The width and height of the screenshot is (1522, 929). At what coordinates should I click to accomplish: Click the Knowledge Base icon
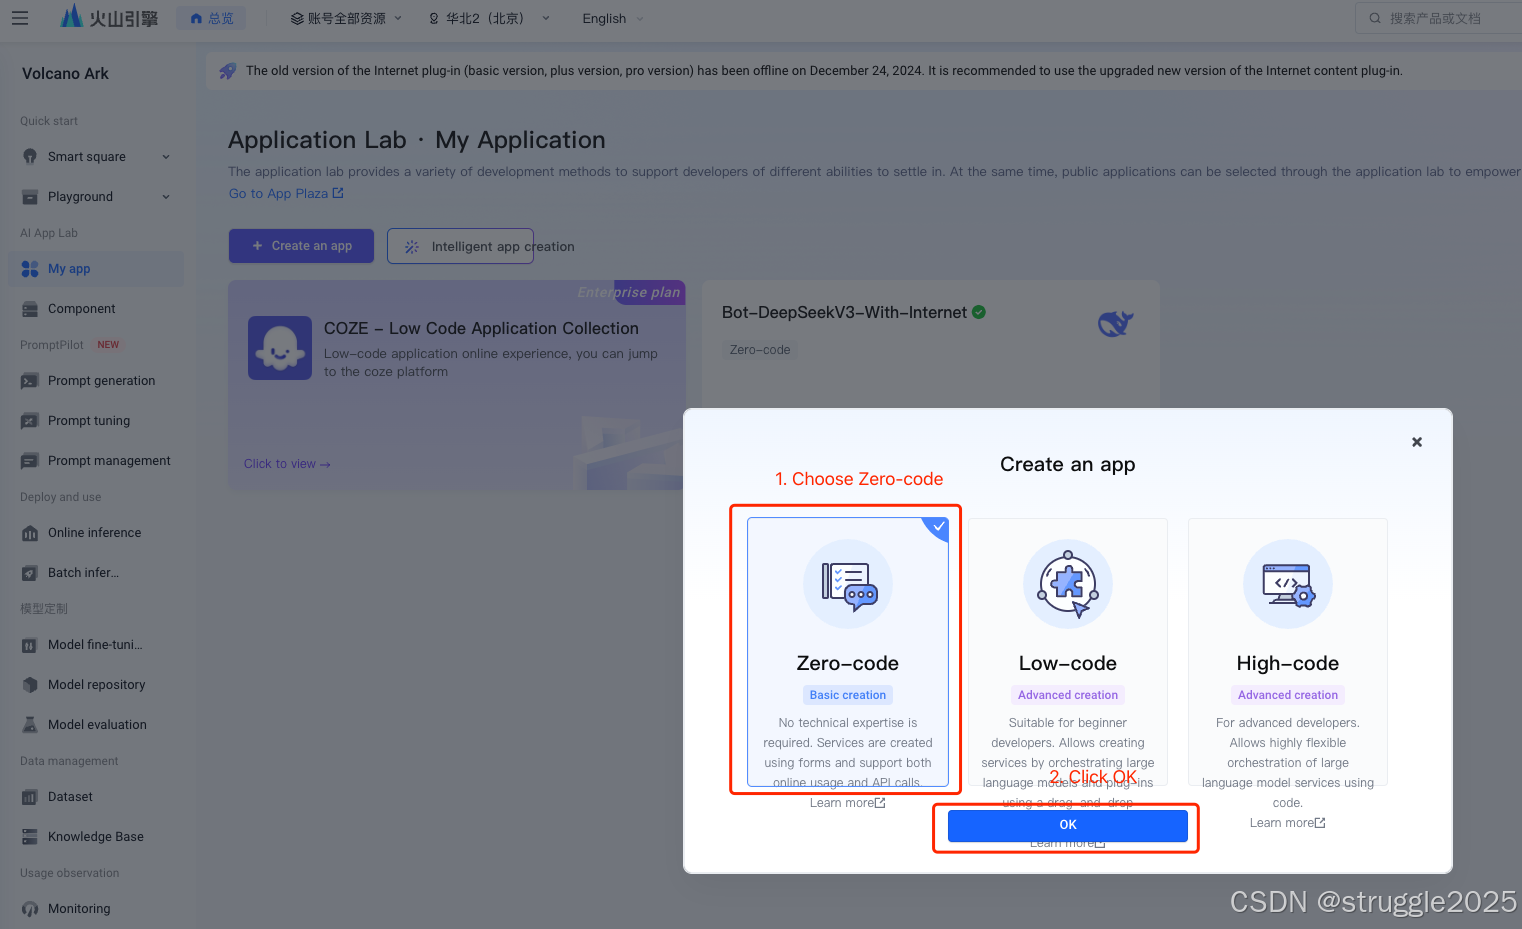click(x=30, y=837)
